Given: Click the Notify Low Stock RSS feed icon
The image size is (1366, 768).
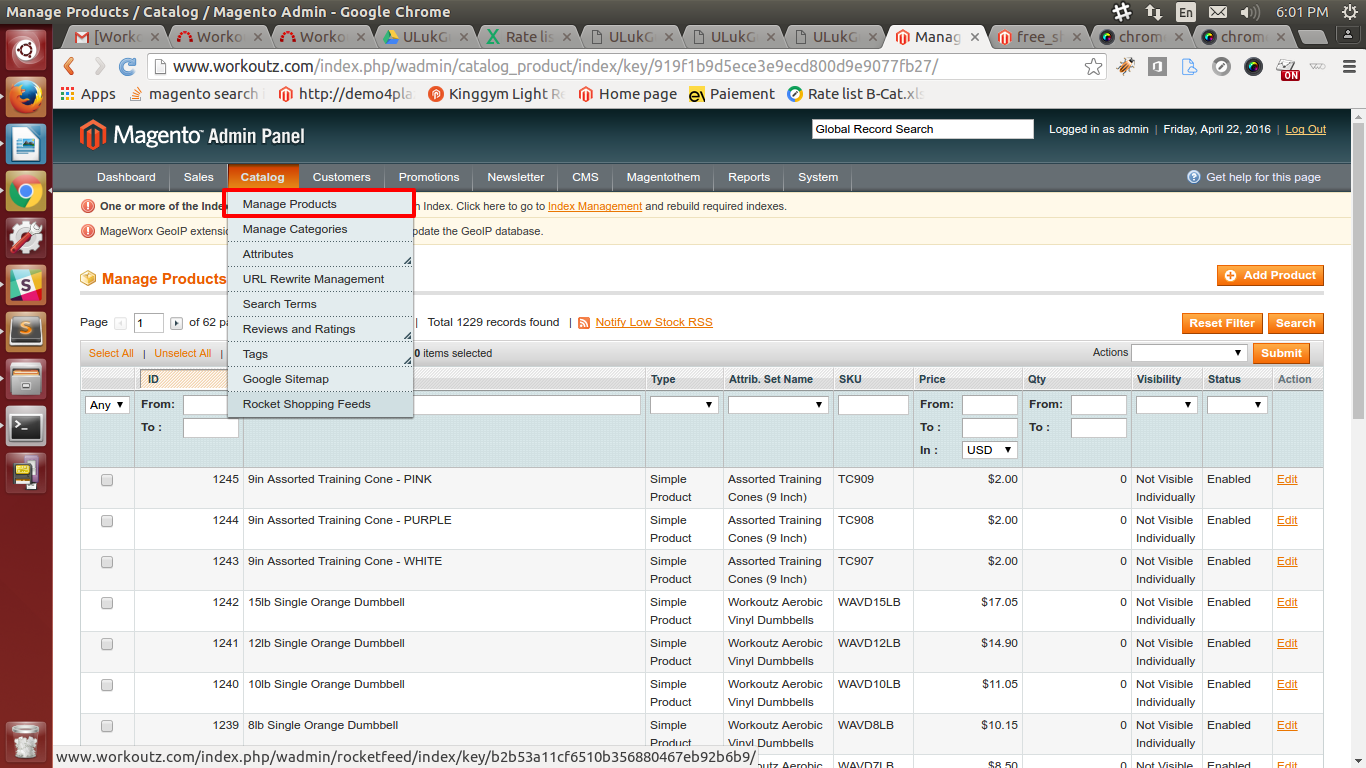Looking at the screenshot, I should (x=584, y=323).
